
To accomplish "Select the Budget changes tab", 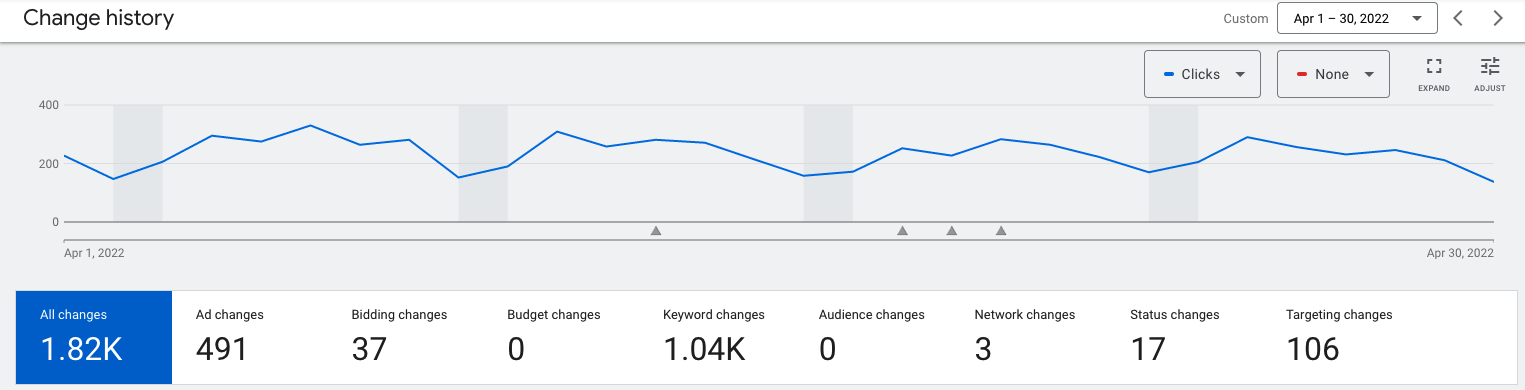I will pyautogui.click(x=562, y=337).
